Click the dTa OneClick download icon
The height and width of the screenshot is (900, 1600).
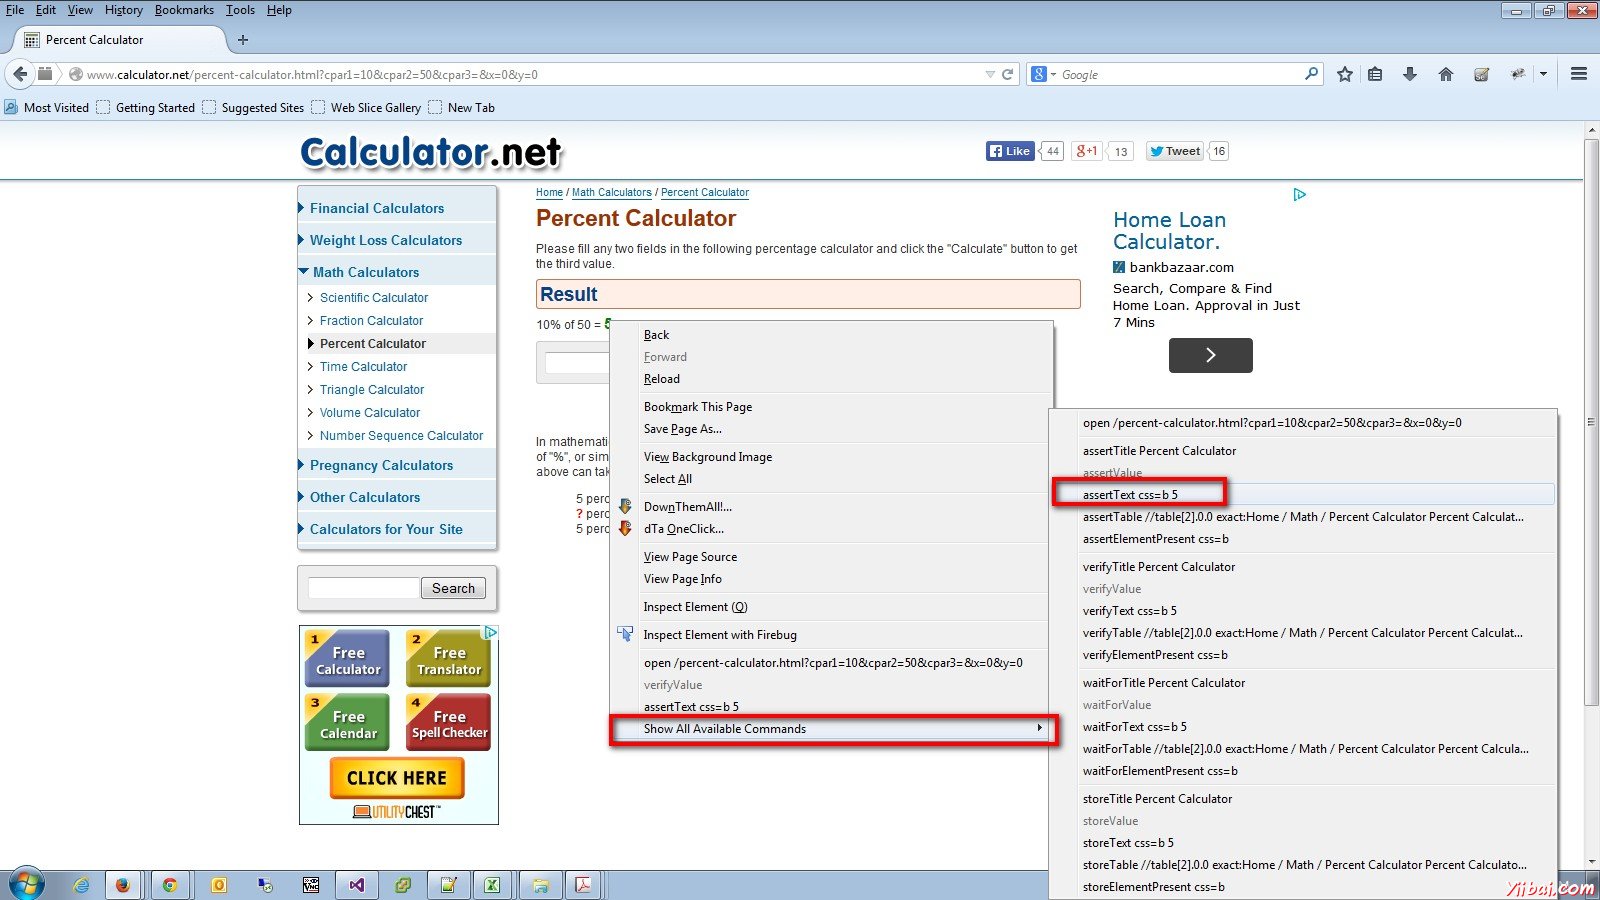(626, 528)
